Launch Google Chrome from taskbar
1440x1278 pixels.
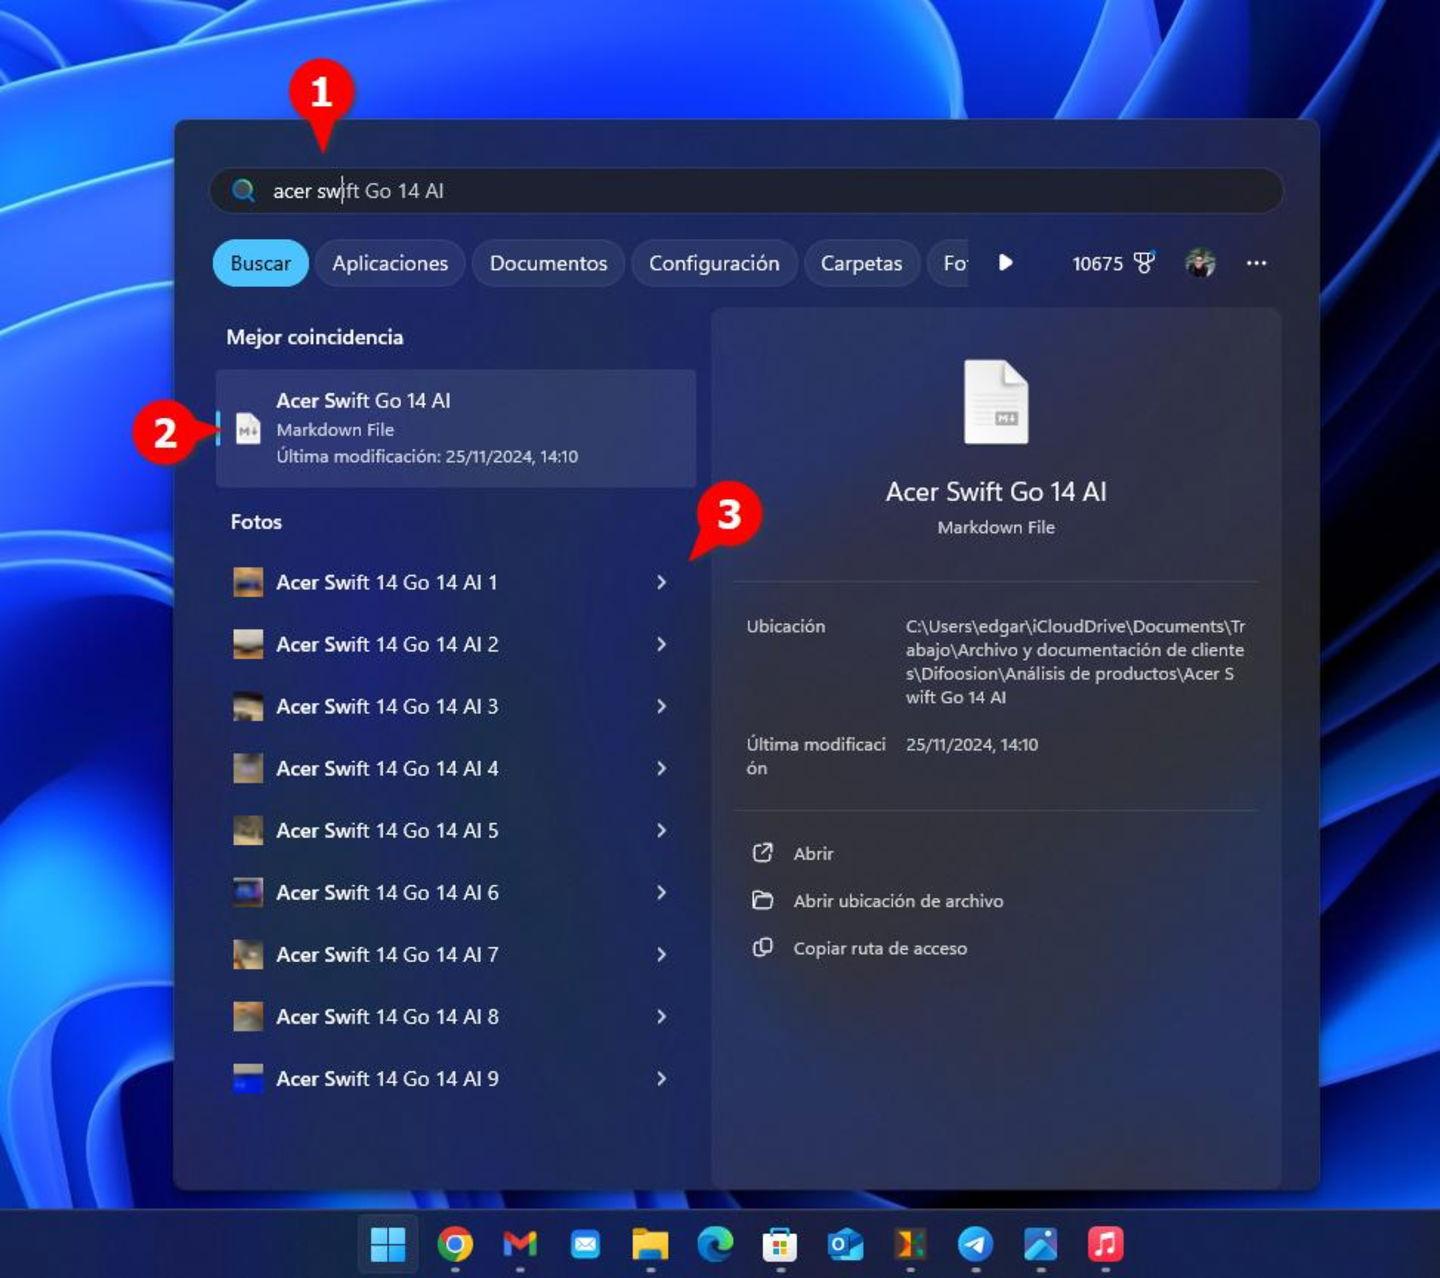click(455, 1244)
